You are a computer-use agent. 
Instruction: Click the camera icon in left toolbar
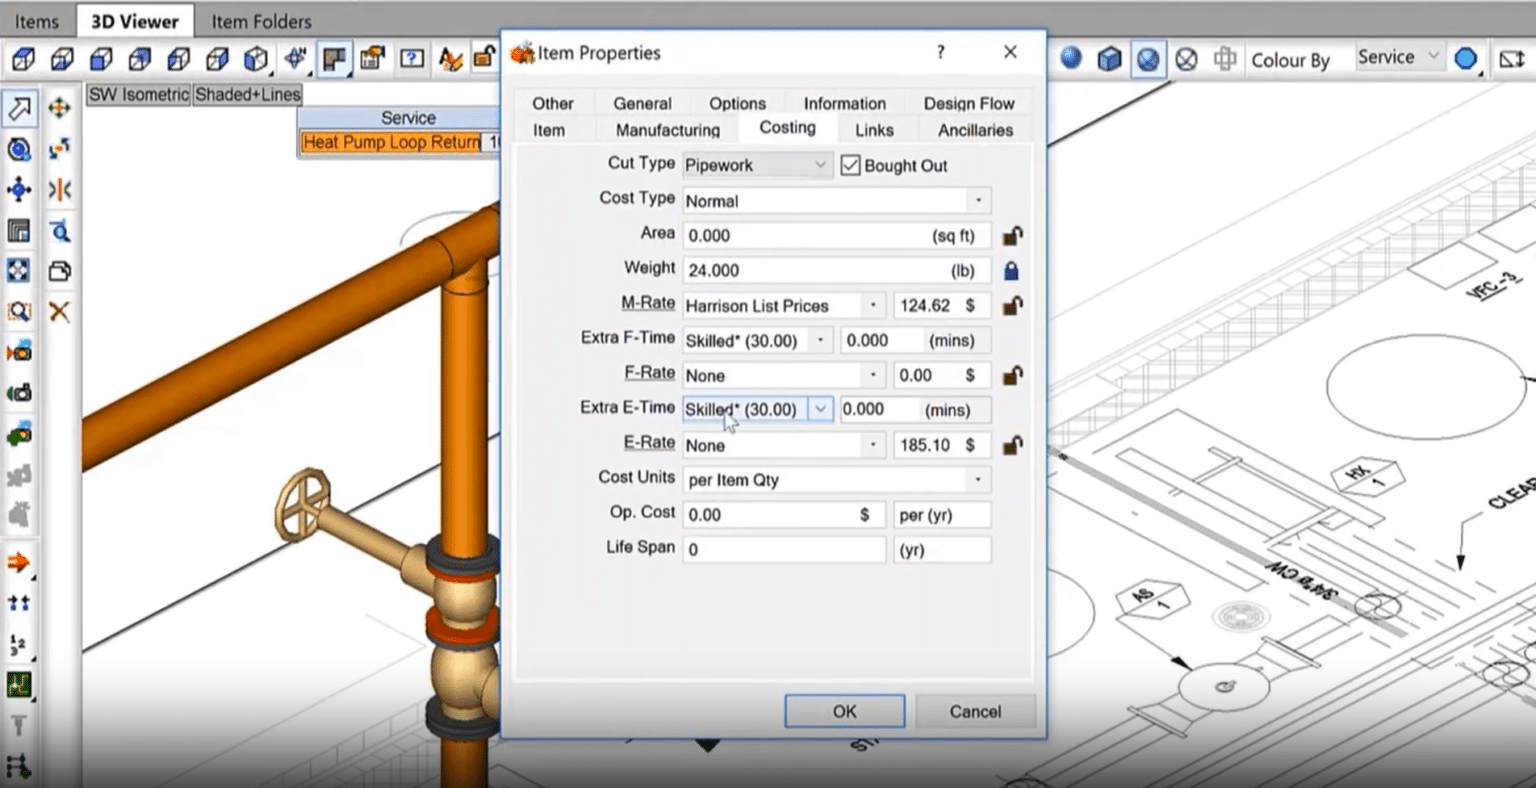[19, 393]
